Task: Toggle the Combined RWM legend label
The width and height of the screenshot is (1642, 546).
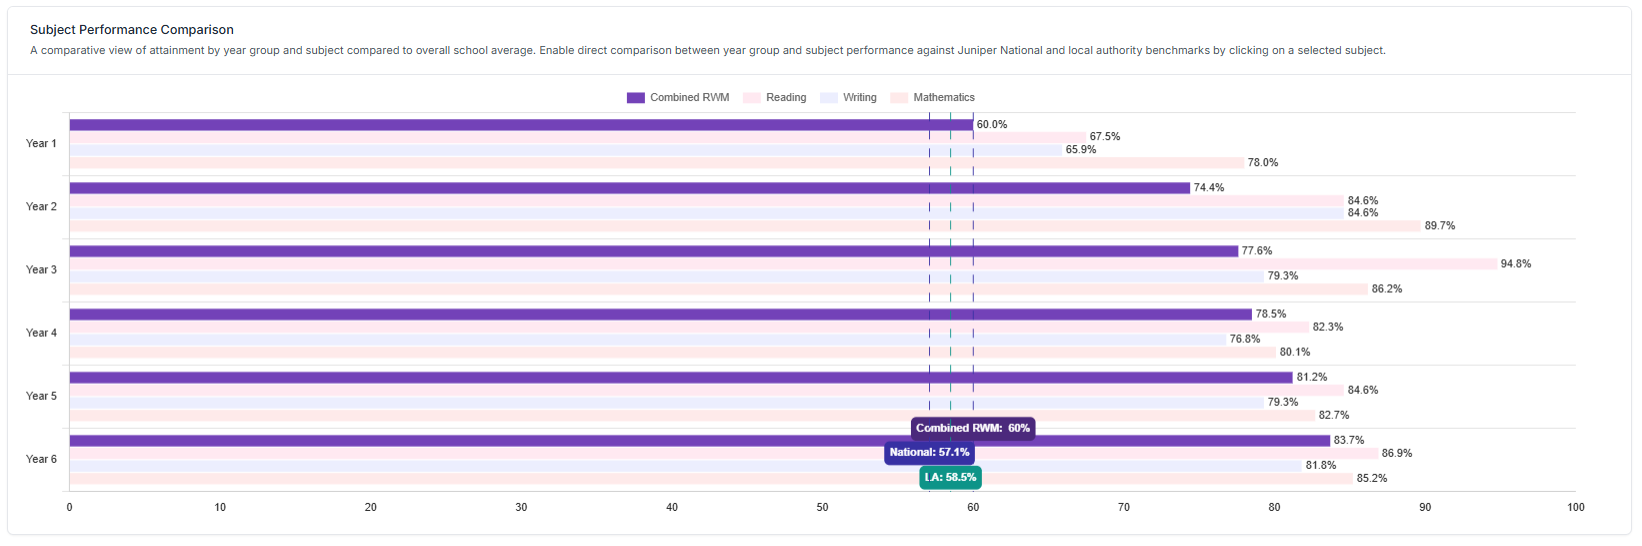Action: 689,98
